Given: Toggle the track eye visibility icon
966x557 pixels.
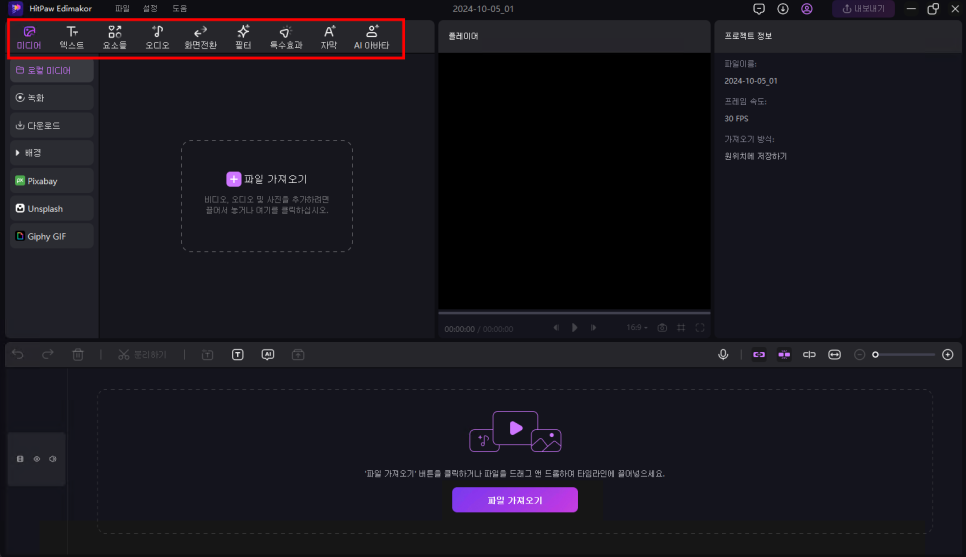Looking at the screenshot, I should click(x=37, y=459).
